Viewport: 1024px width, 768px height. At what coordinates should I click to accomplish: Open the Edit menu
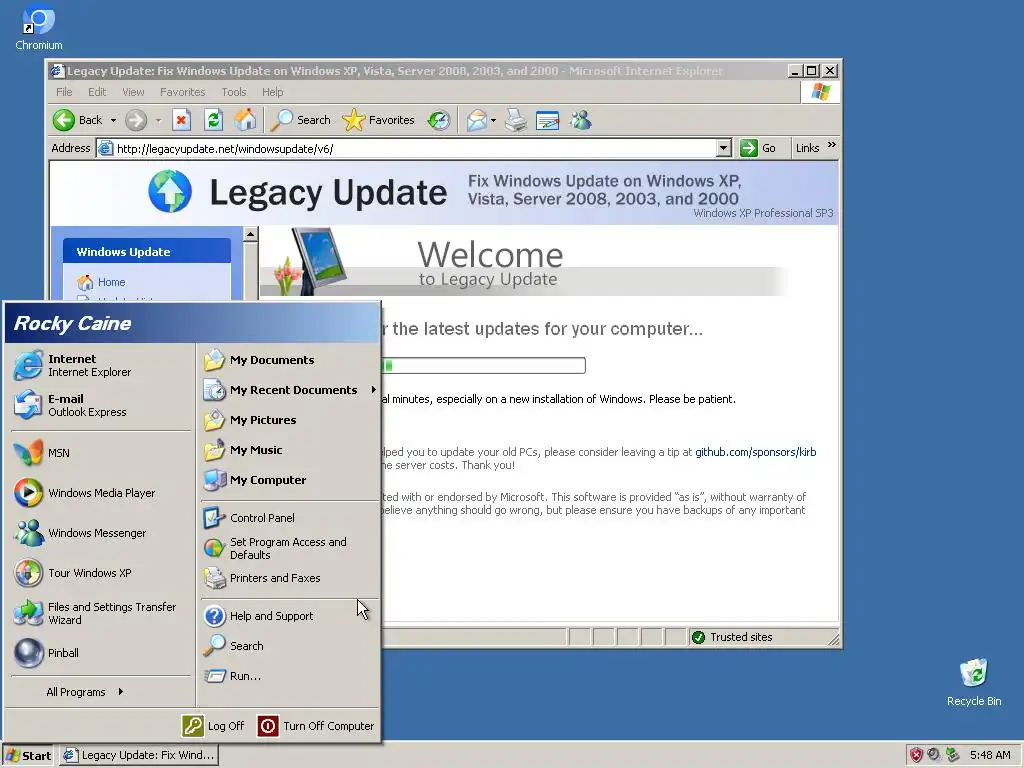click(97, 92)
